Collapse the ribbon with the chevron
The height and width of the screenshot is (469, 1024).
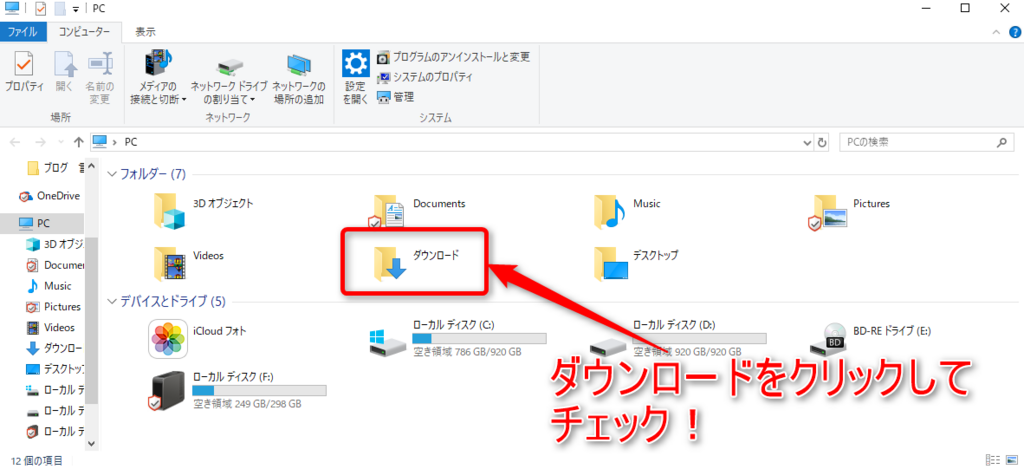pos(996,32)
